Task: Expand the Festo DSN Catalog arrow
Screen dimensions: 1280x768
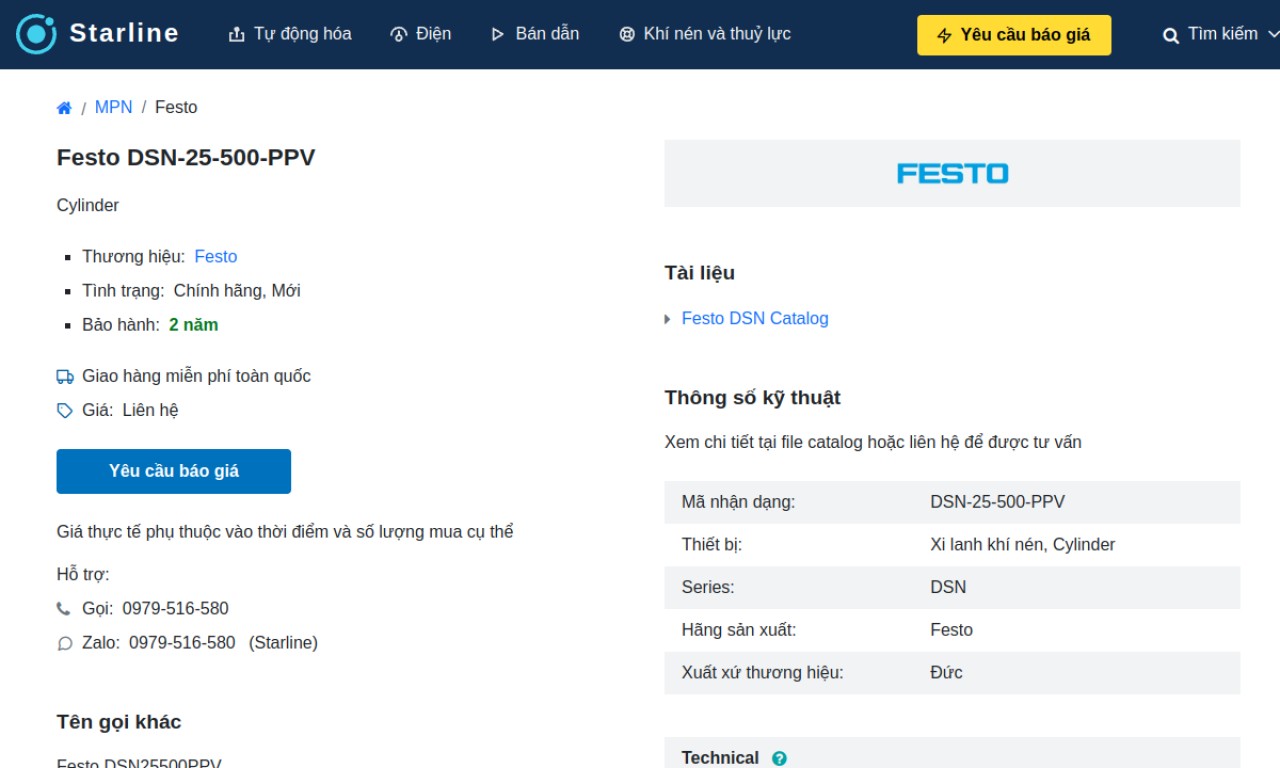Action: click(668, 319)
